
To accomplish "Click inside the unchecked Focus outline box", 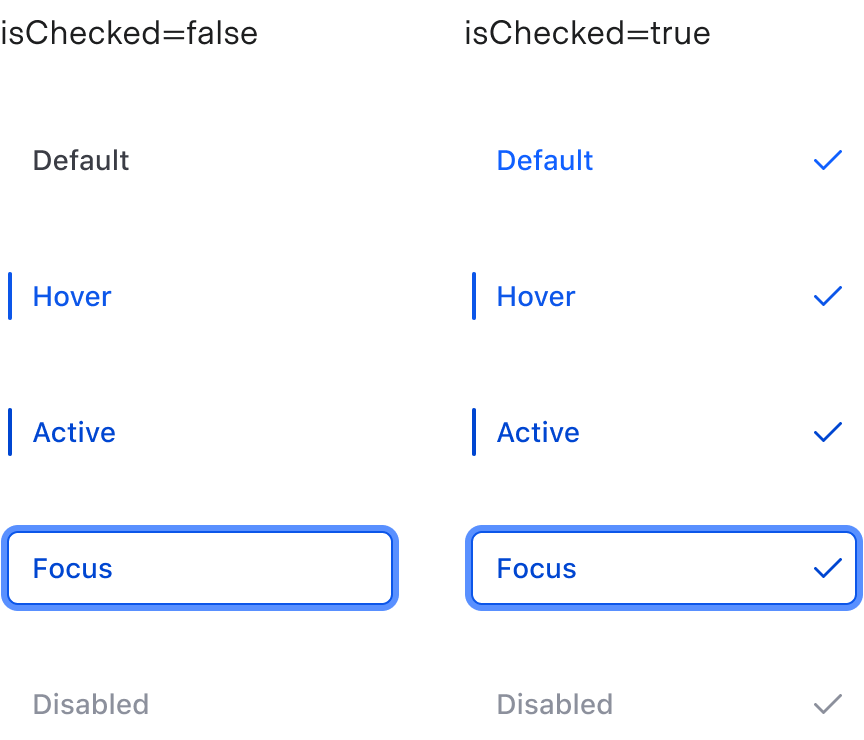I will click(200, 568).
